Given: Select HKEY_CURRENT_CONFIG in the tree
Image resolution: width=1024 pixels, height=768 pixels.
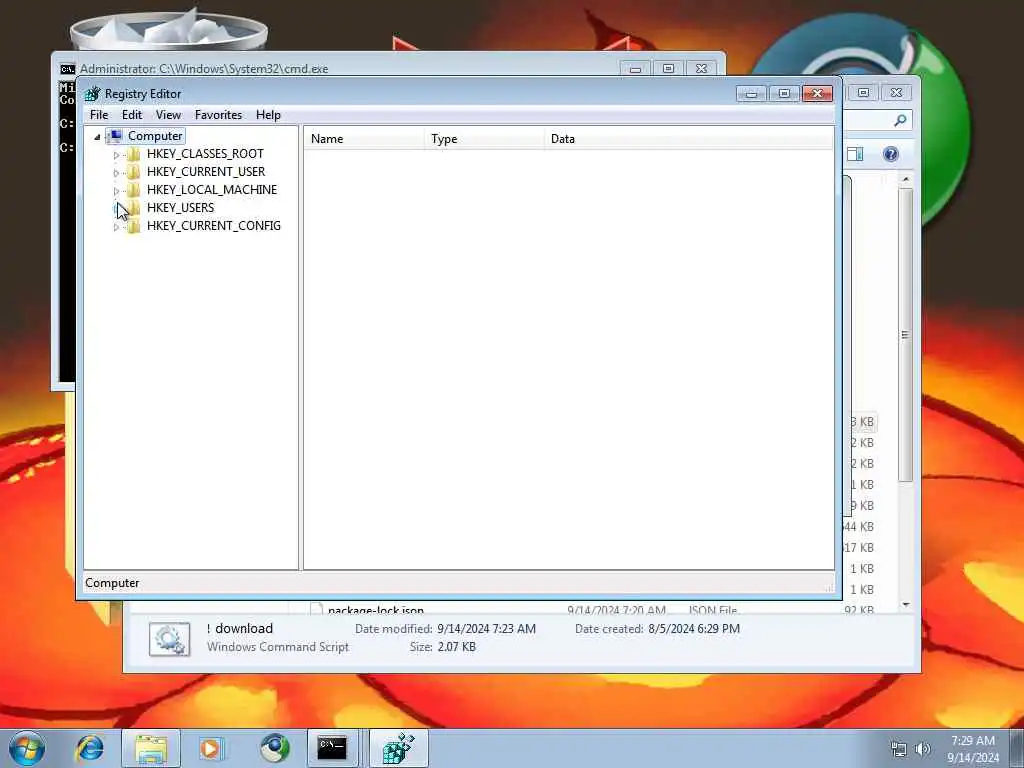Looking at the screenshot, I should pyautogui.click(x=214, y=225).
